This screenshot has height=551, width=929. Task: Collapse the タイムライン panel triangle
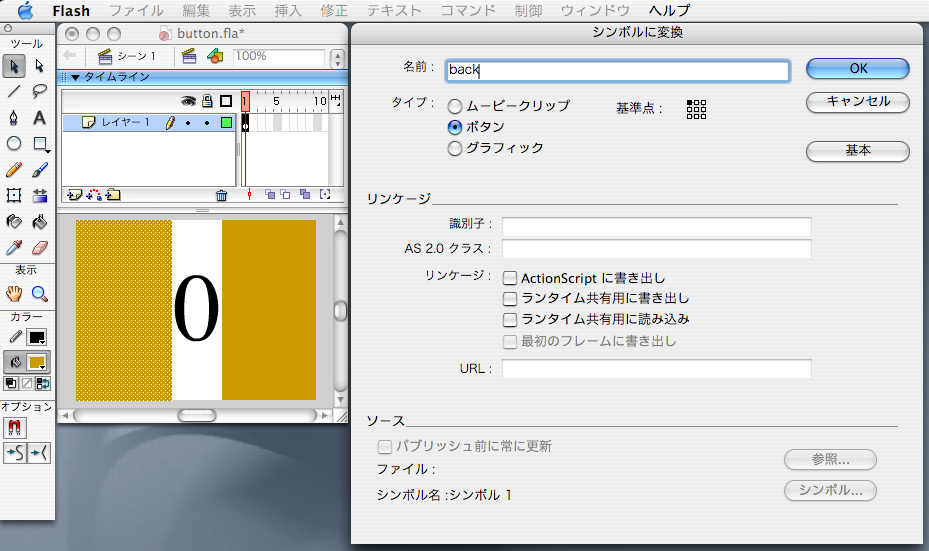75,77
